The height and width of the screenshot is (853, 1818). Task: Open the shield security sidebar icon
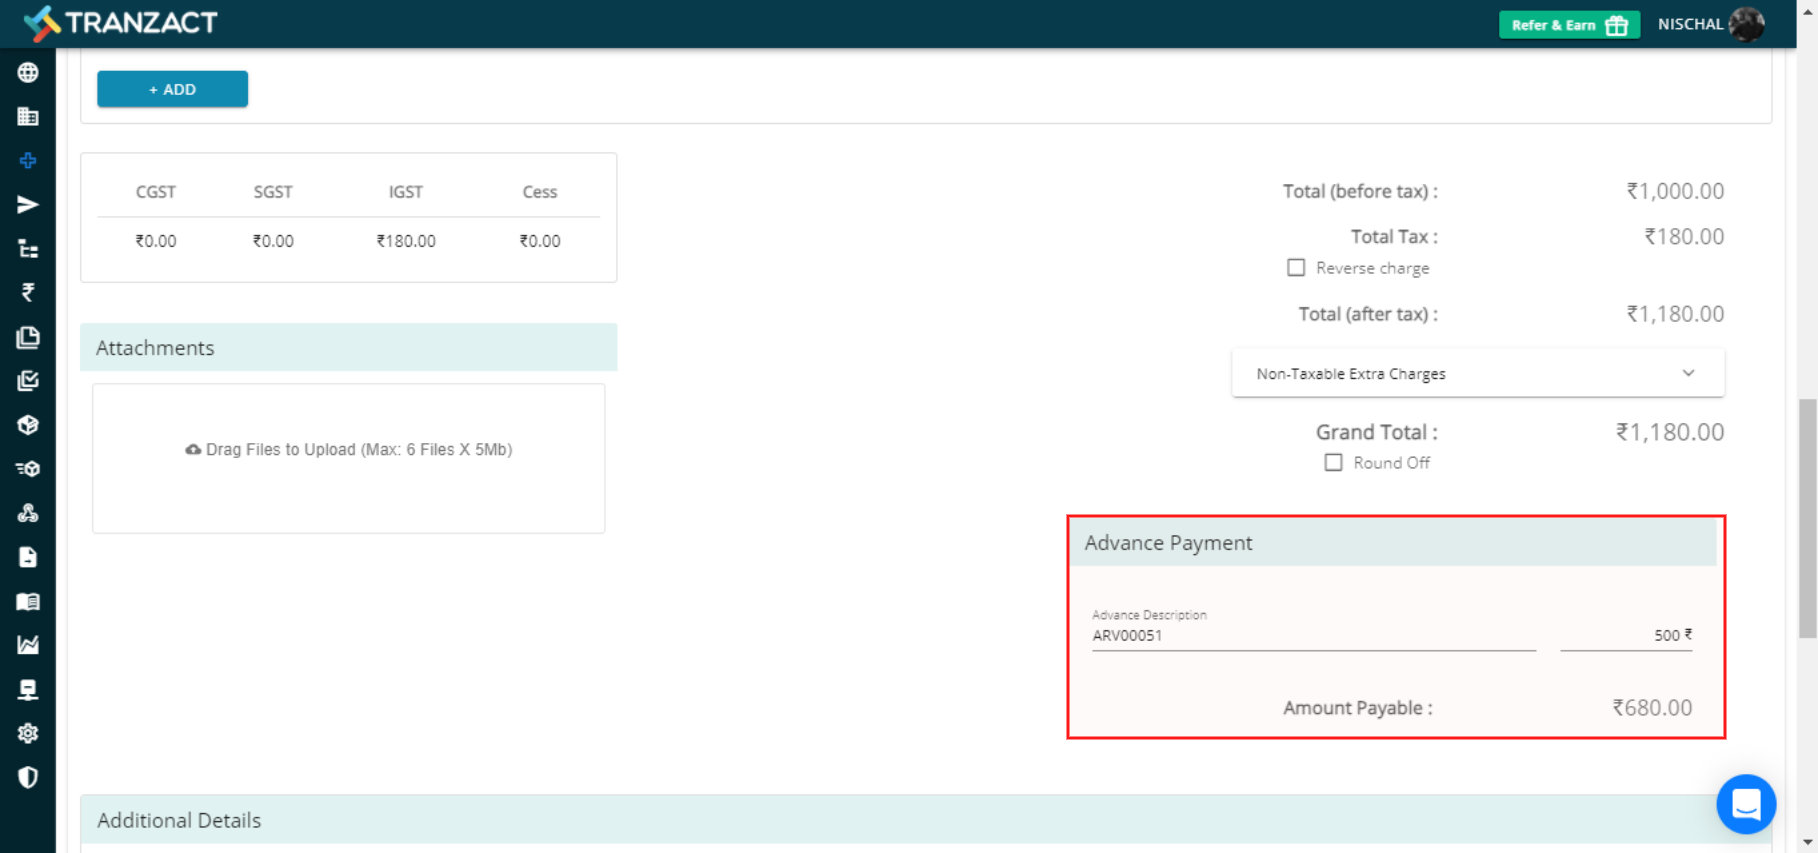(28, 777)
